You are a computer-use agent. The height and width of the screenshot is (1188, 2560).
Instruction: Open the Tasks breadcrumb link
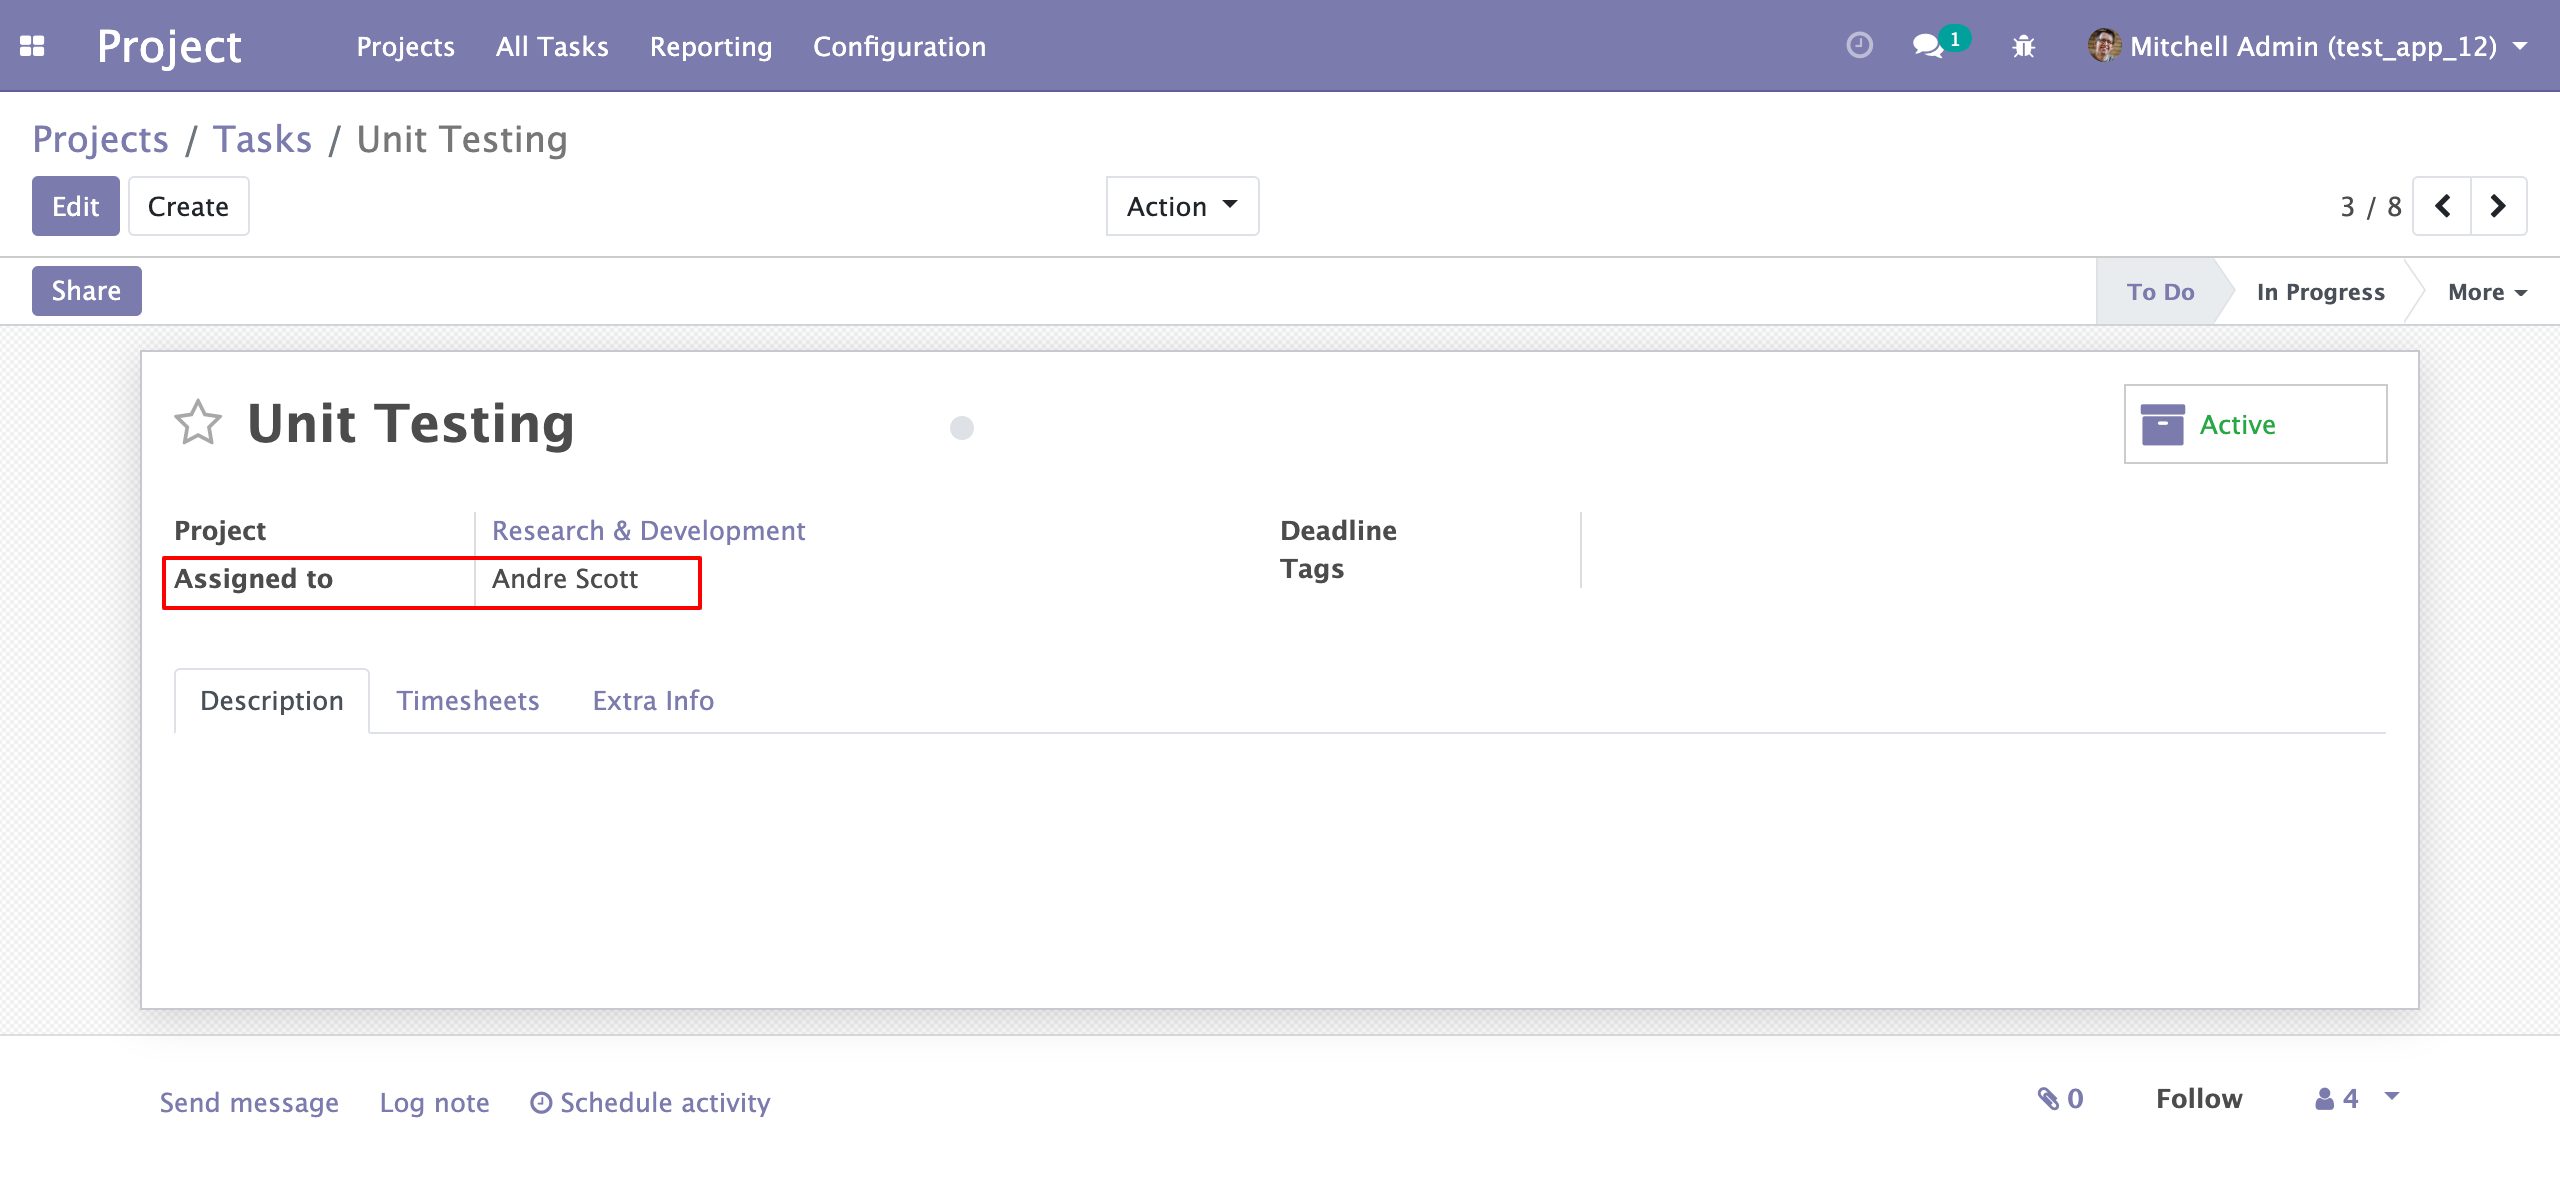(x=262, y=139)
